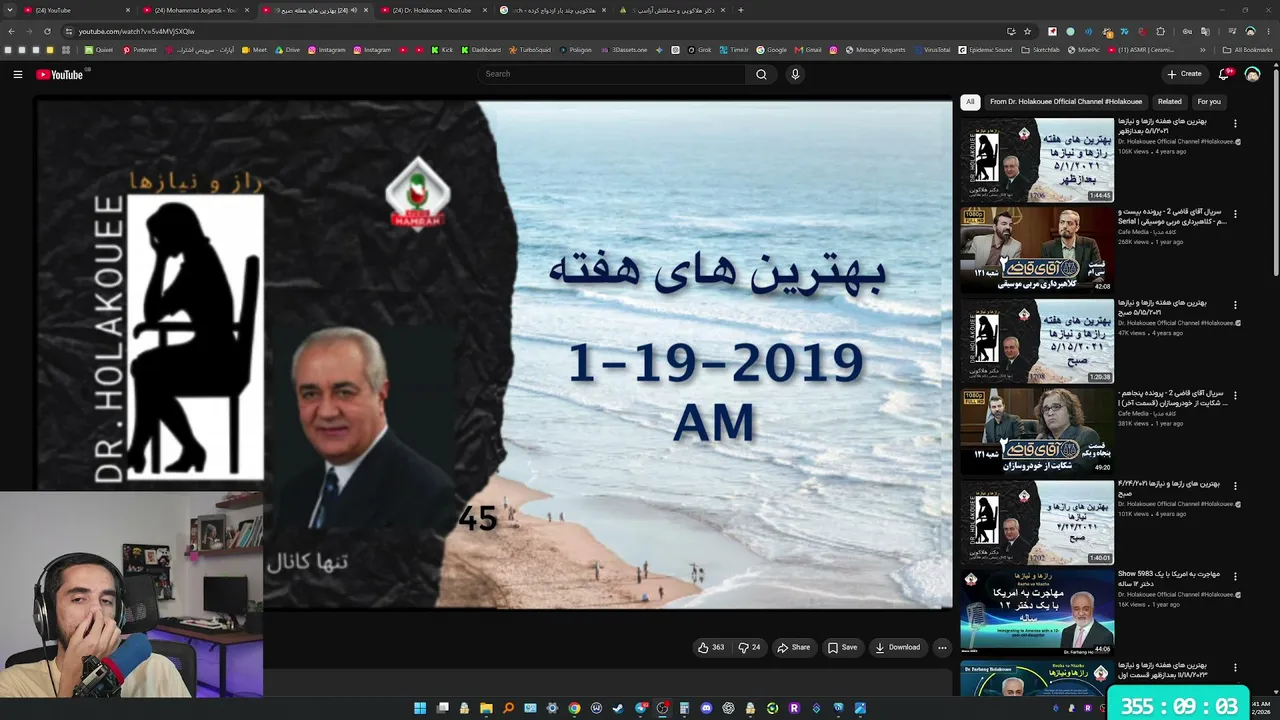This screenshot has width=1280, height=720.
Task: Go to the YouTube home logo
Action: coord(60,74)
